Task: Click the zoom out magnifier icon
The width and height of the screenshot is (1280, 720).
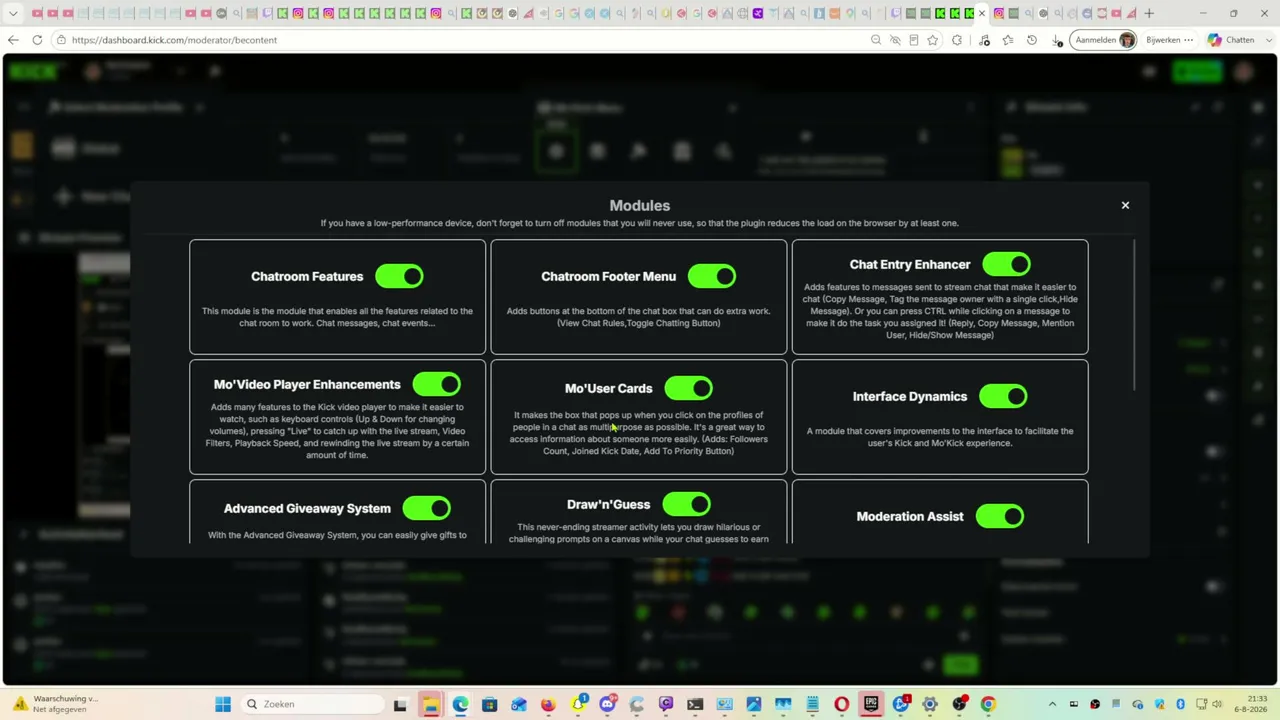Action: 876,40
